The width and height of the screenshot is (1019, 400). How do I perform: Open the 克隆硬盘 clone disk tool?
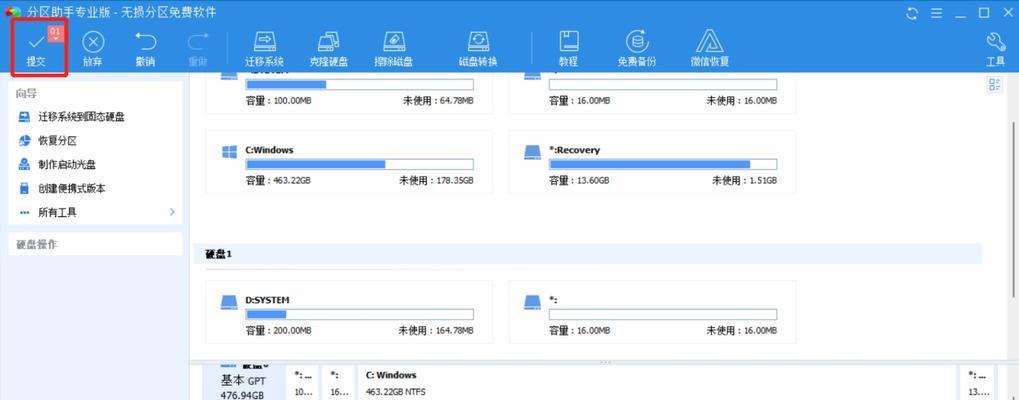(x=329, y=49)
